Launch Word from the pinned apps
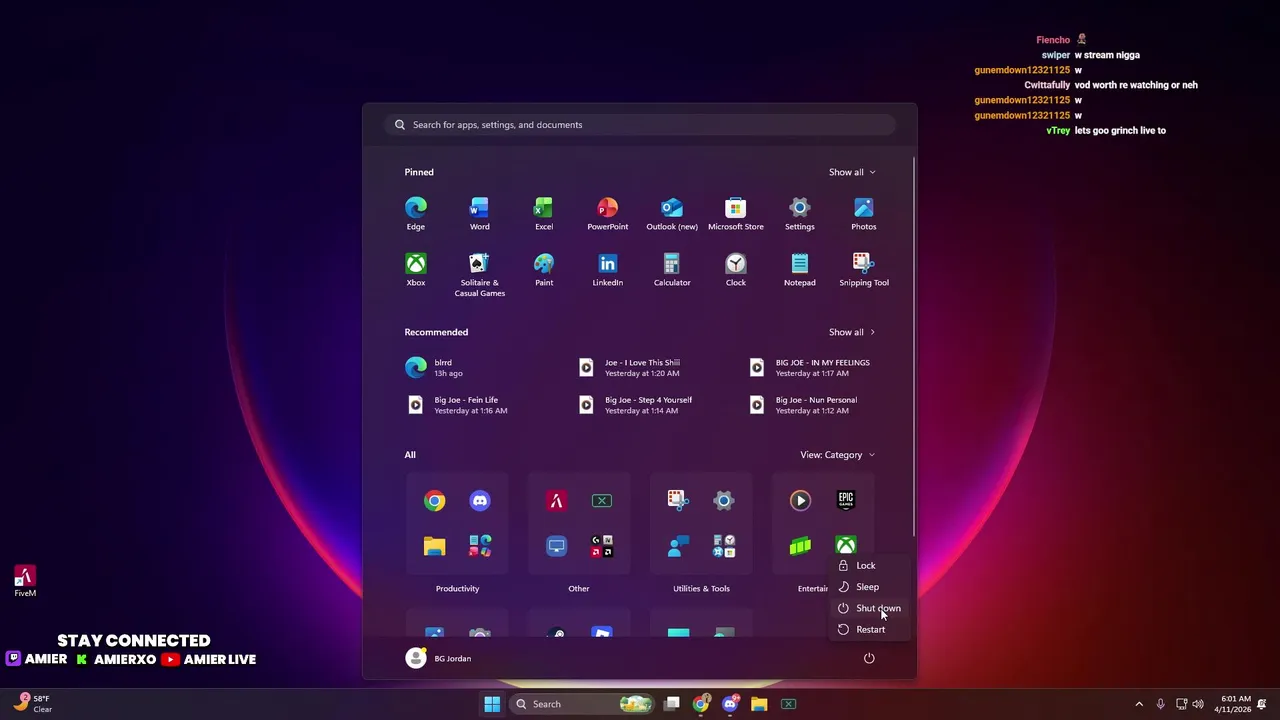 (x=480, y=213)
